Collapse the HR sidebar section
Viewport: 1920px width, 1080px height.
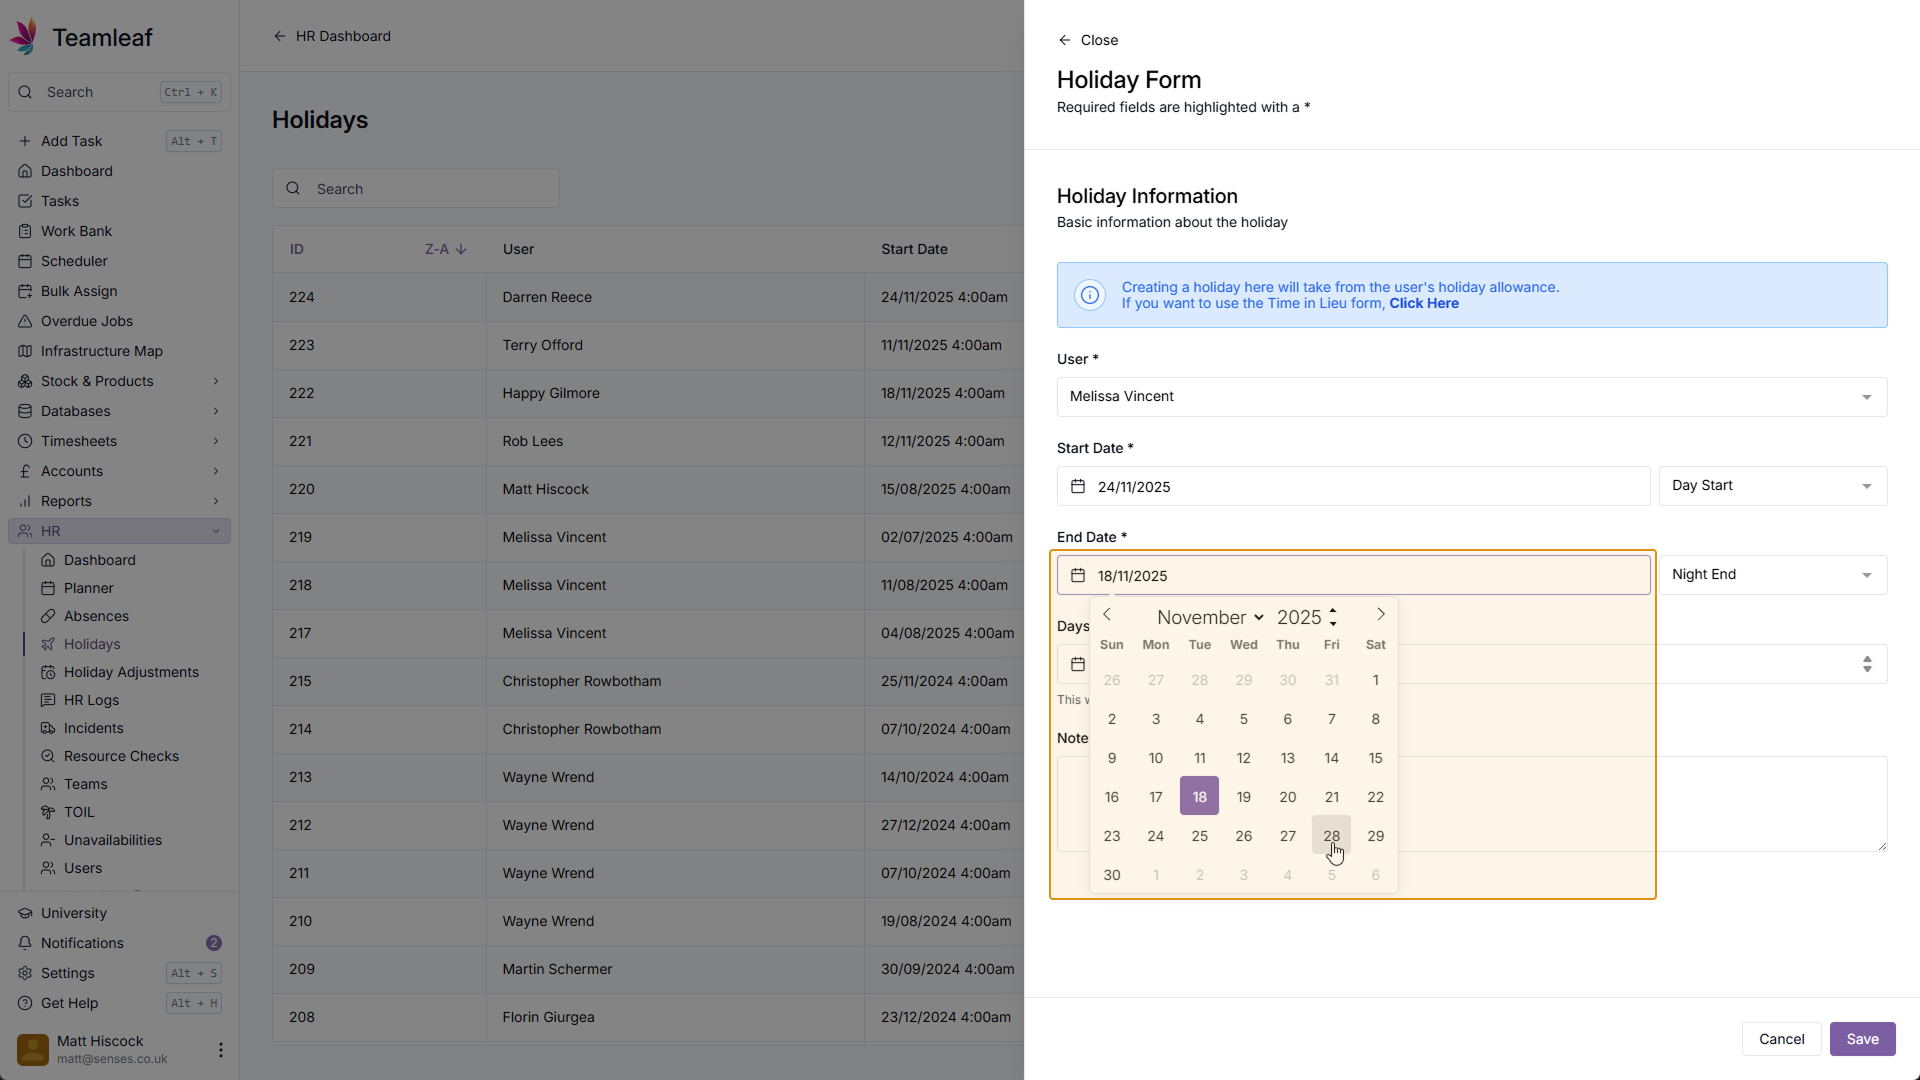click(216, 531)
